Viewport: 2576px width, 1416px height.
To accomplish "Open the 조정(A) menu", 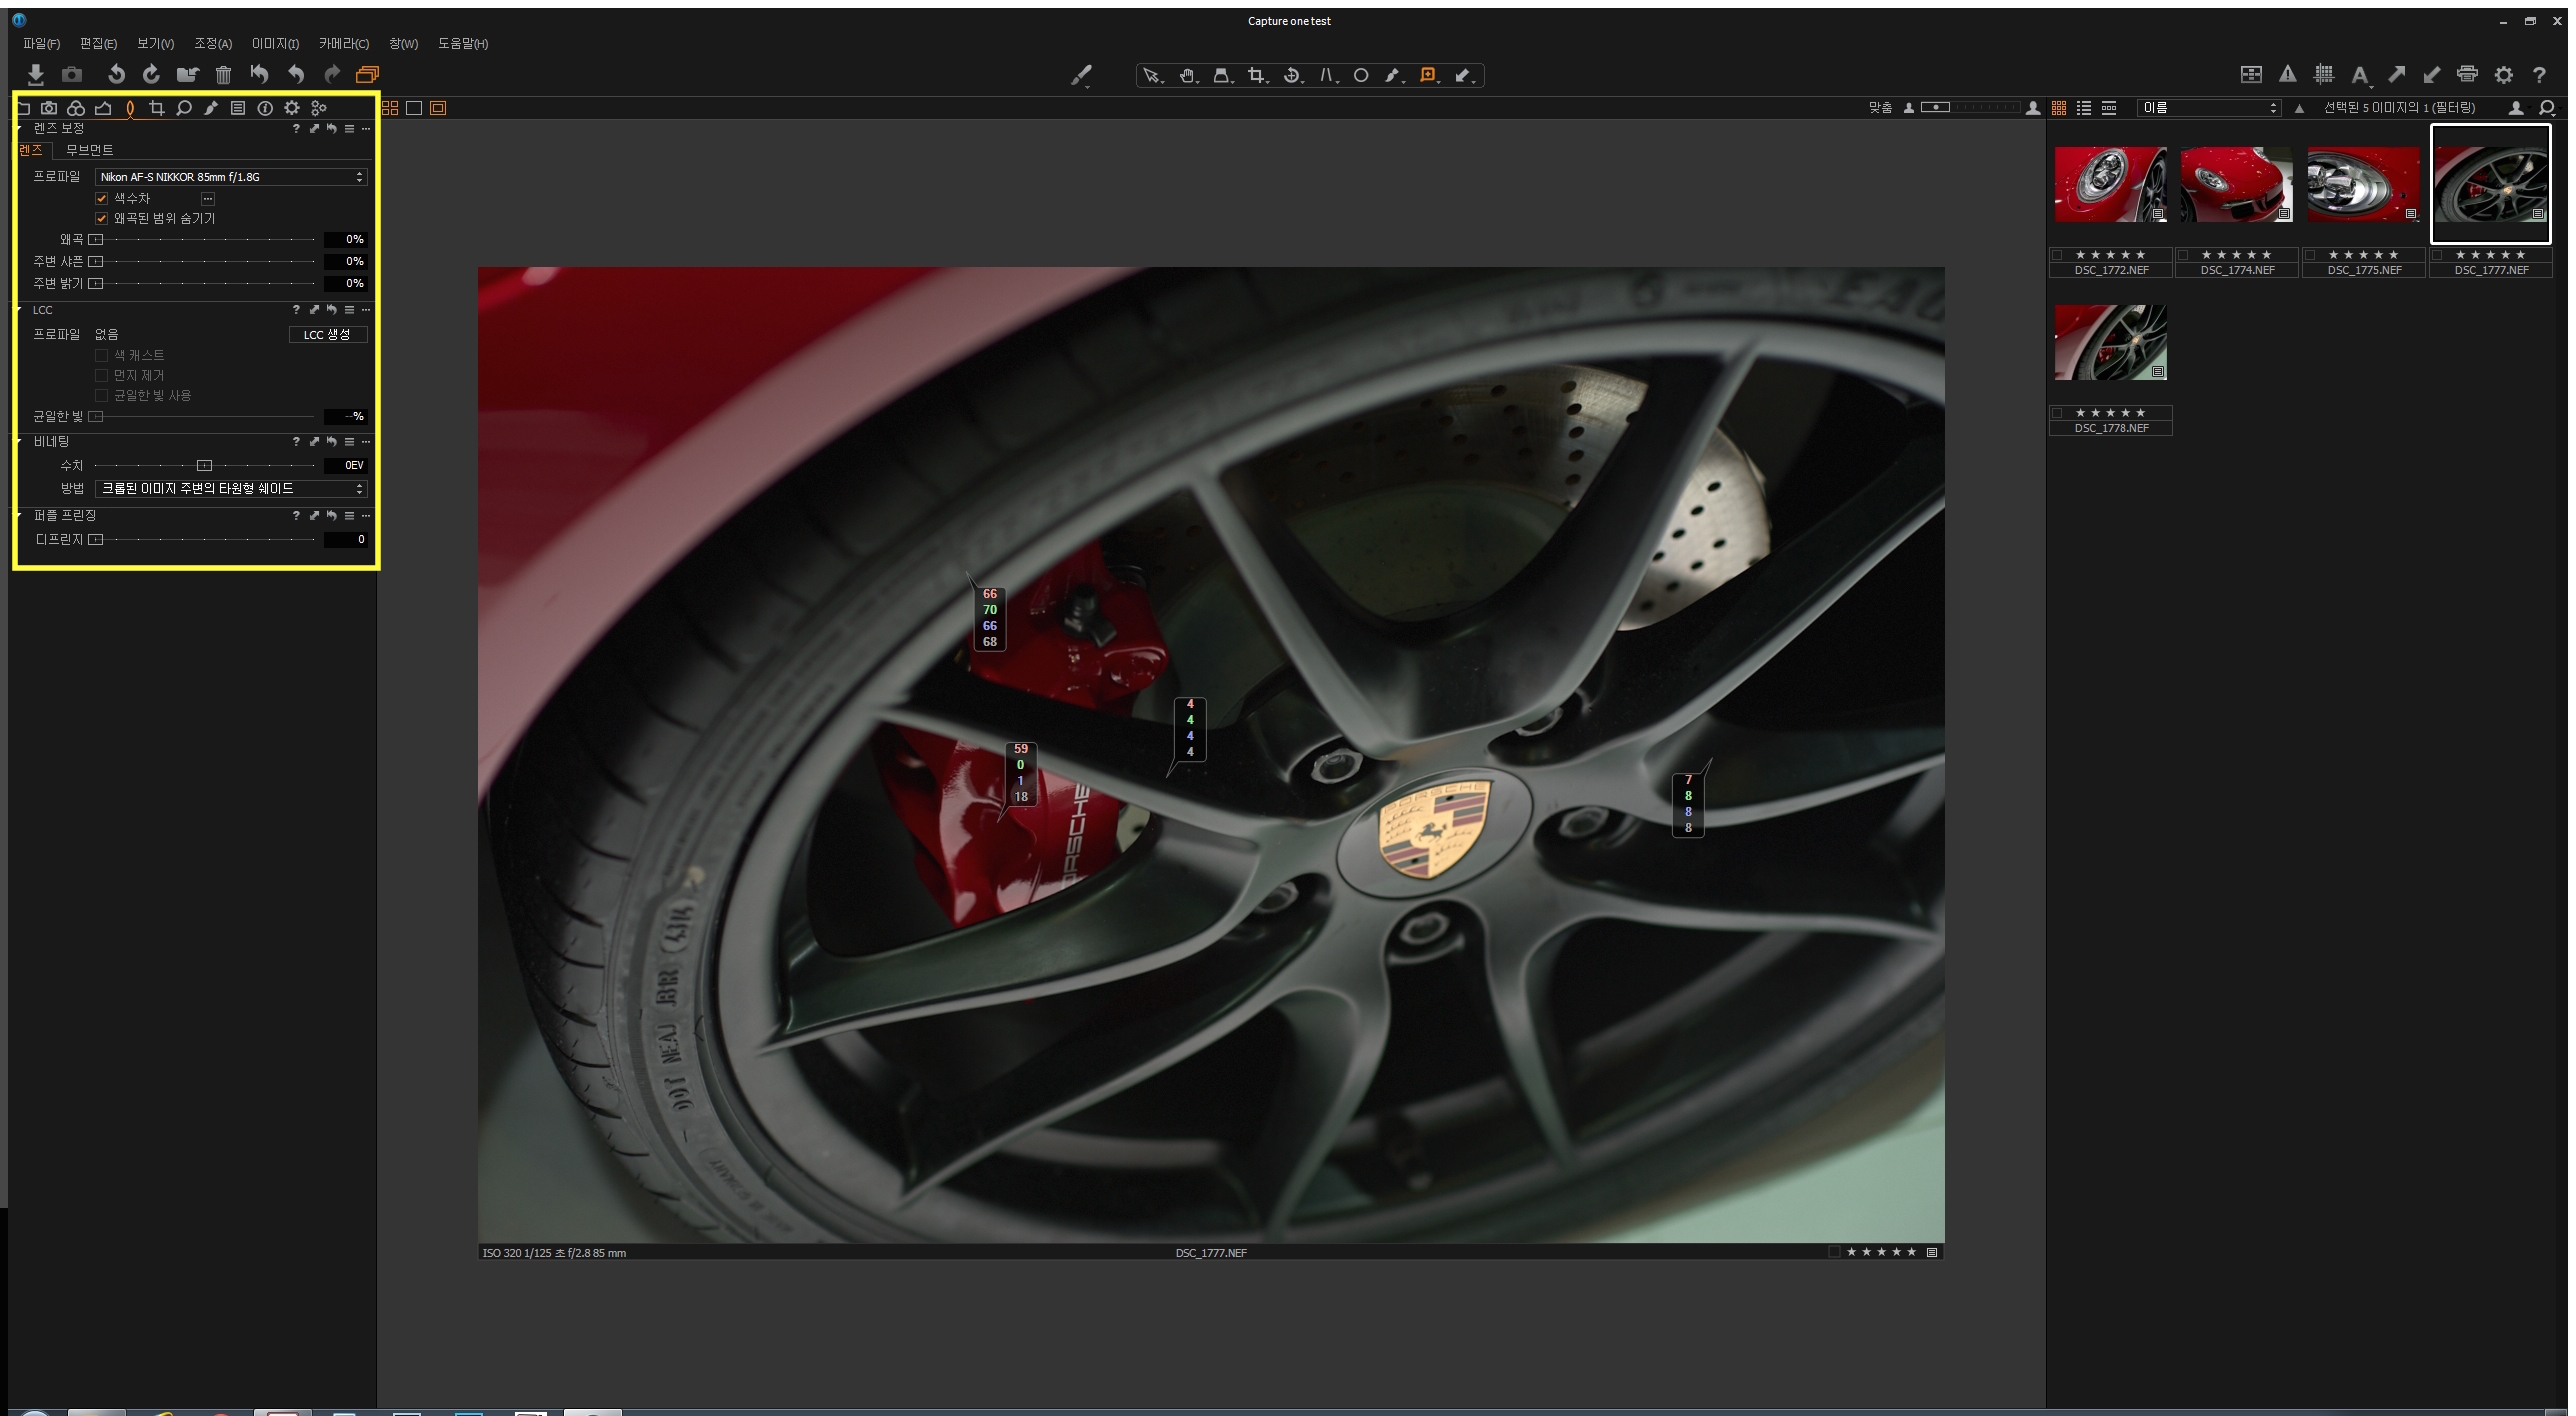I will click(x=212, y=44).
